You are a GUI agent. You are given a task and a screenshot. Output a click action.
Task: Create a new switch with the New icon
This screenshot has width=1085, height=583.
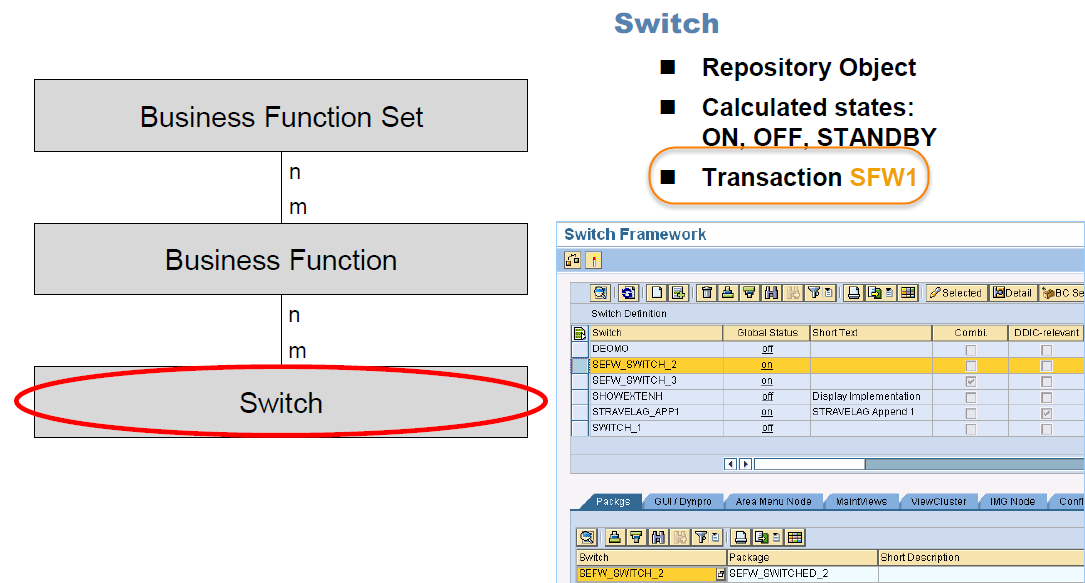click(655, 293)
